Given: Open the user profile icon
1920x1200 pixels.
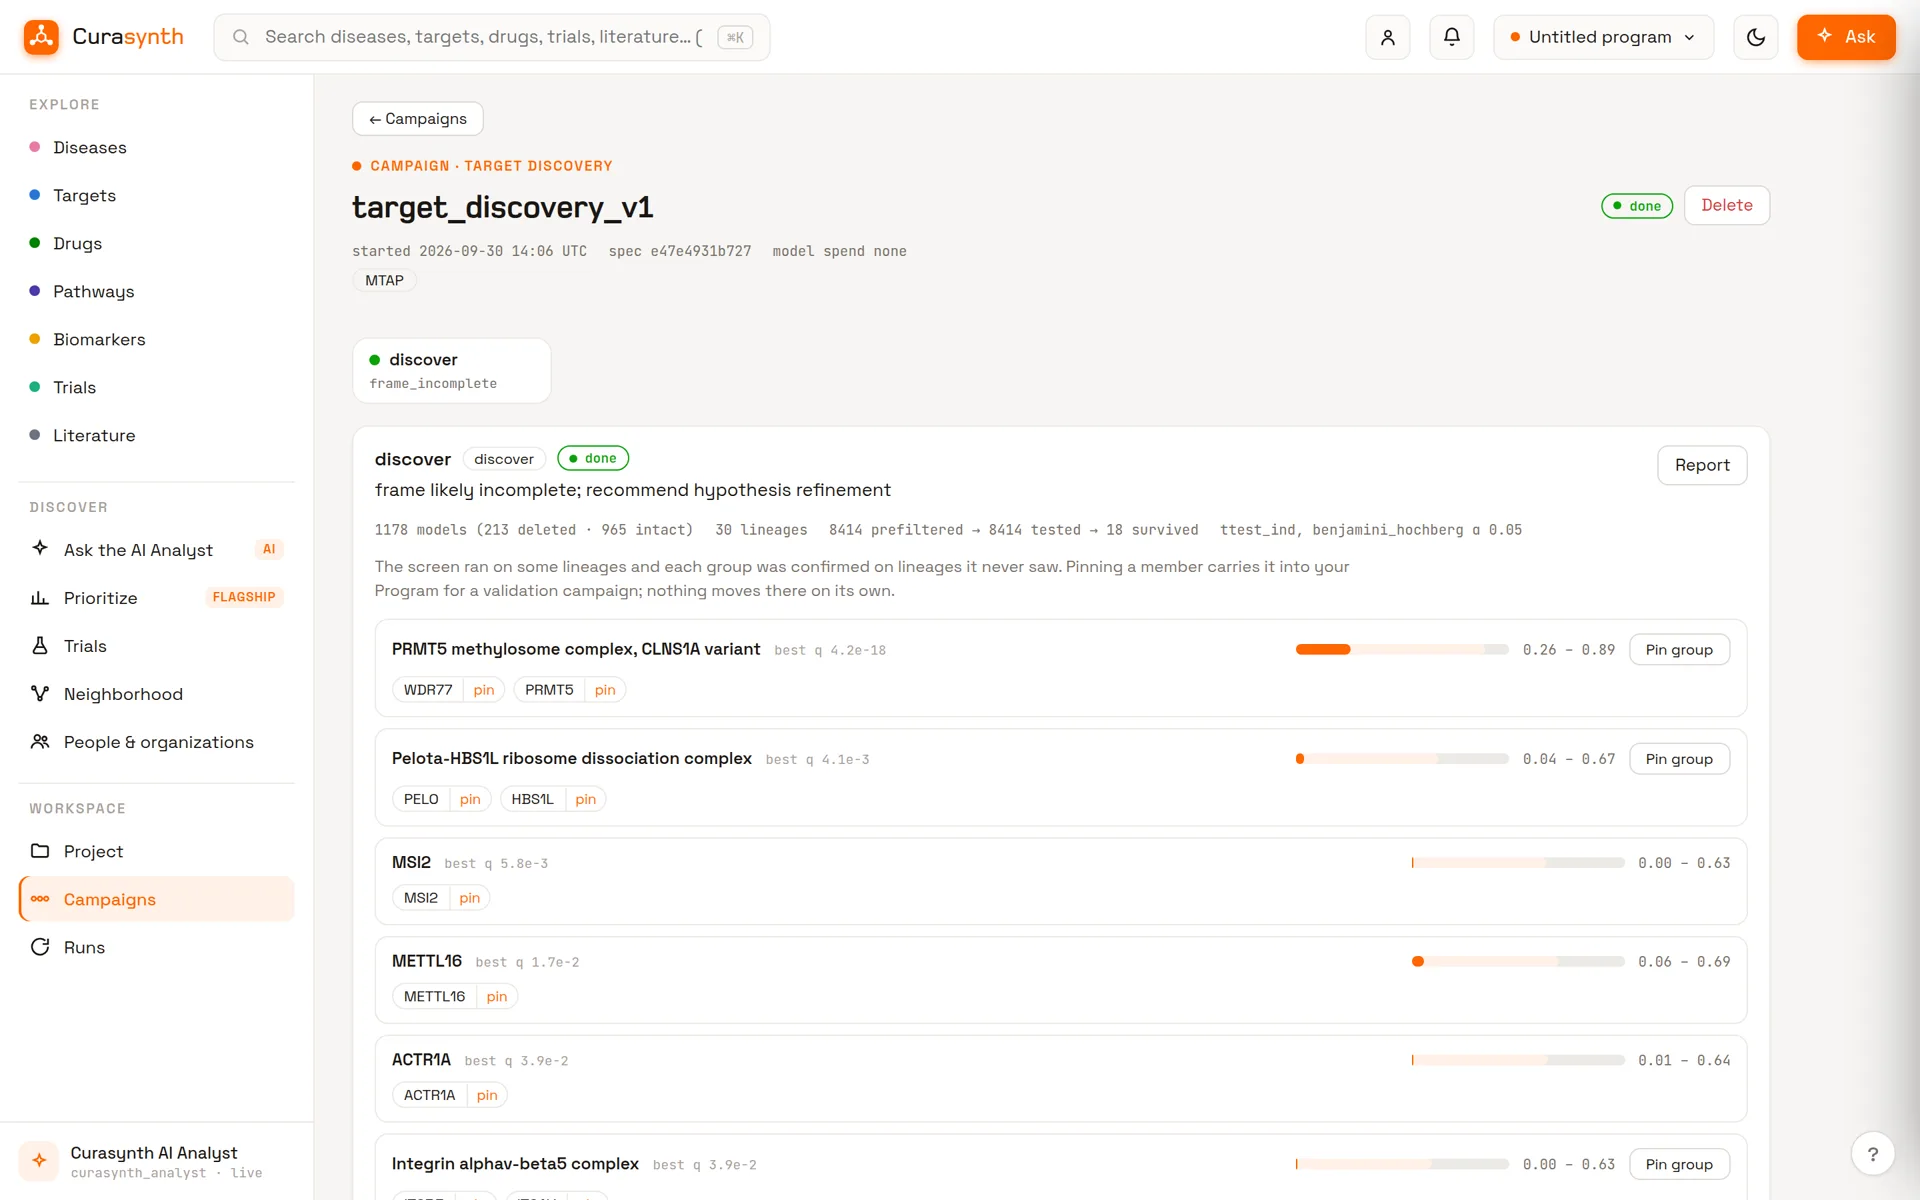Looking at the screenshot, I should 1388,37.
